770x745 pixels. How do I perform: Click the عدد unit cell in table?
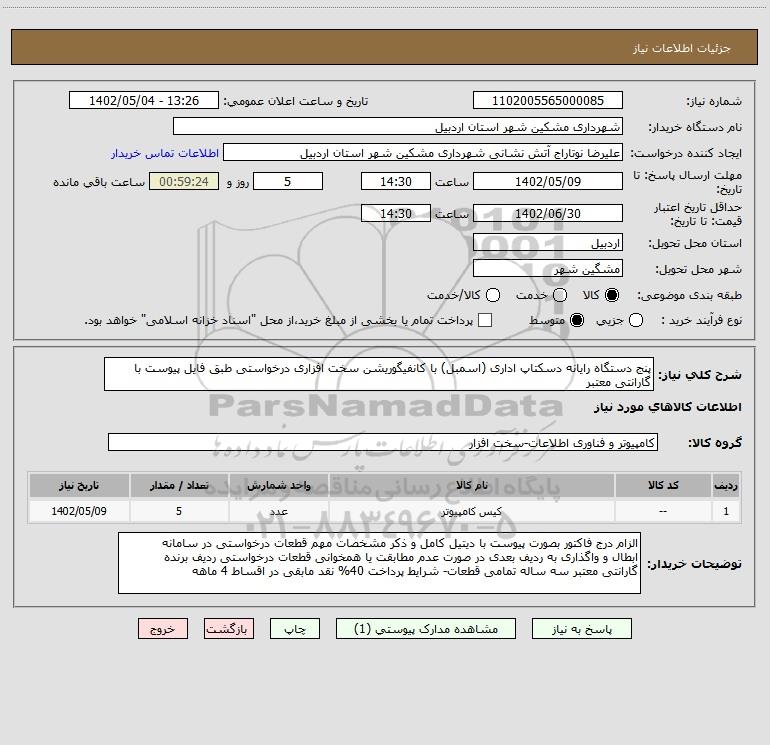click(278, 511)
